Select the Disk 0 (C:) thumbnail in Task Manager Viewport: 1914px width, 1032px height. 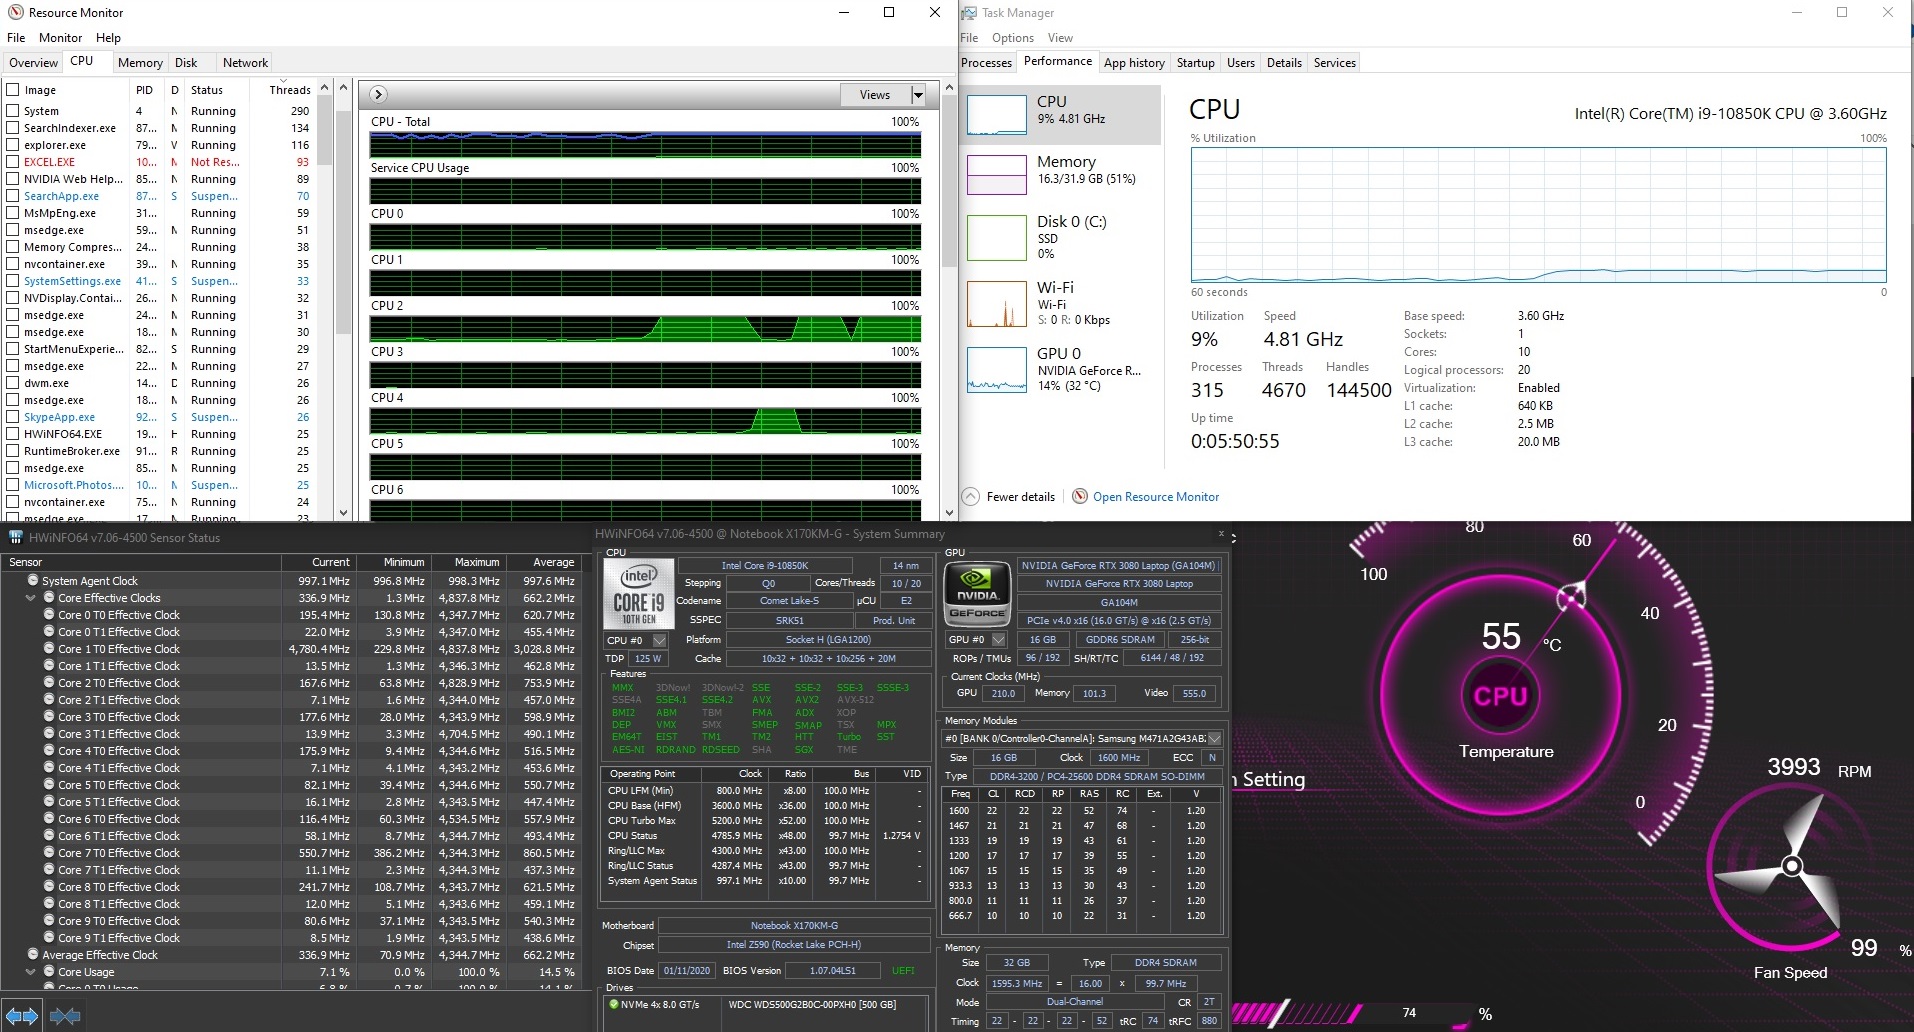[997, 239]
